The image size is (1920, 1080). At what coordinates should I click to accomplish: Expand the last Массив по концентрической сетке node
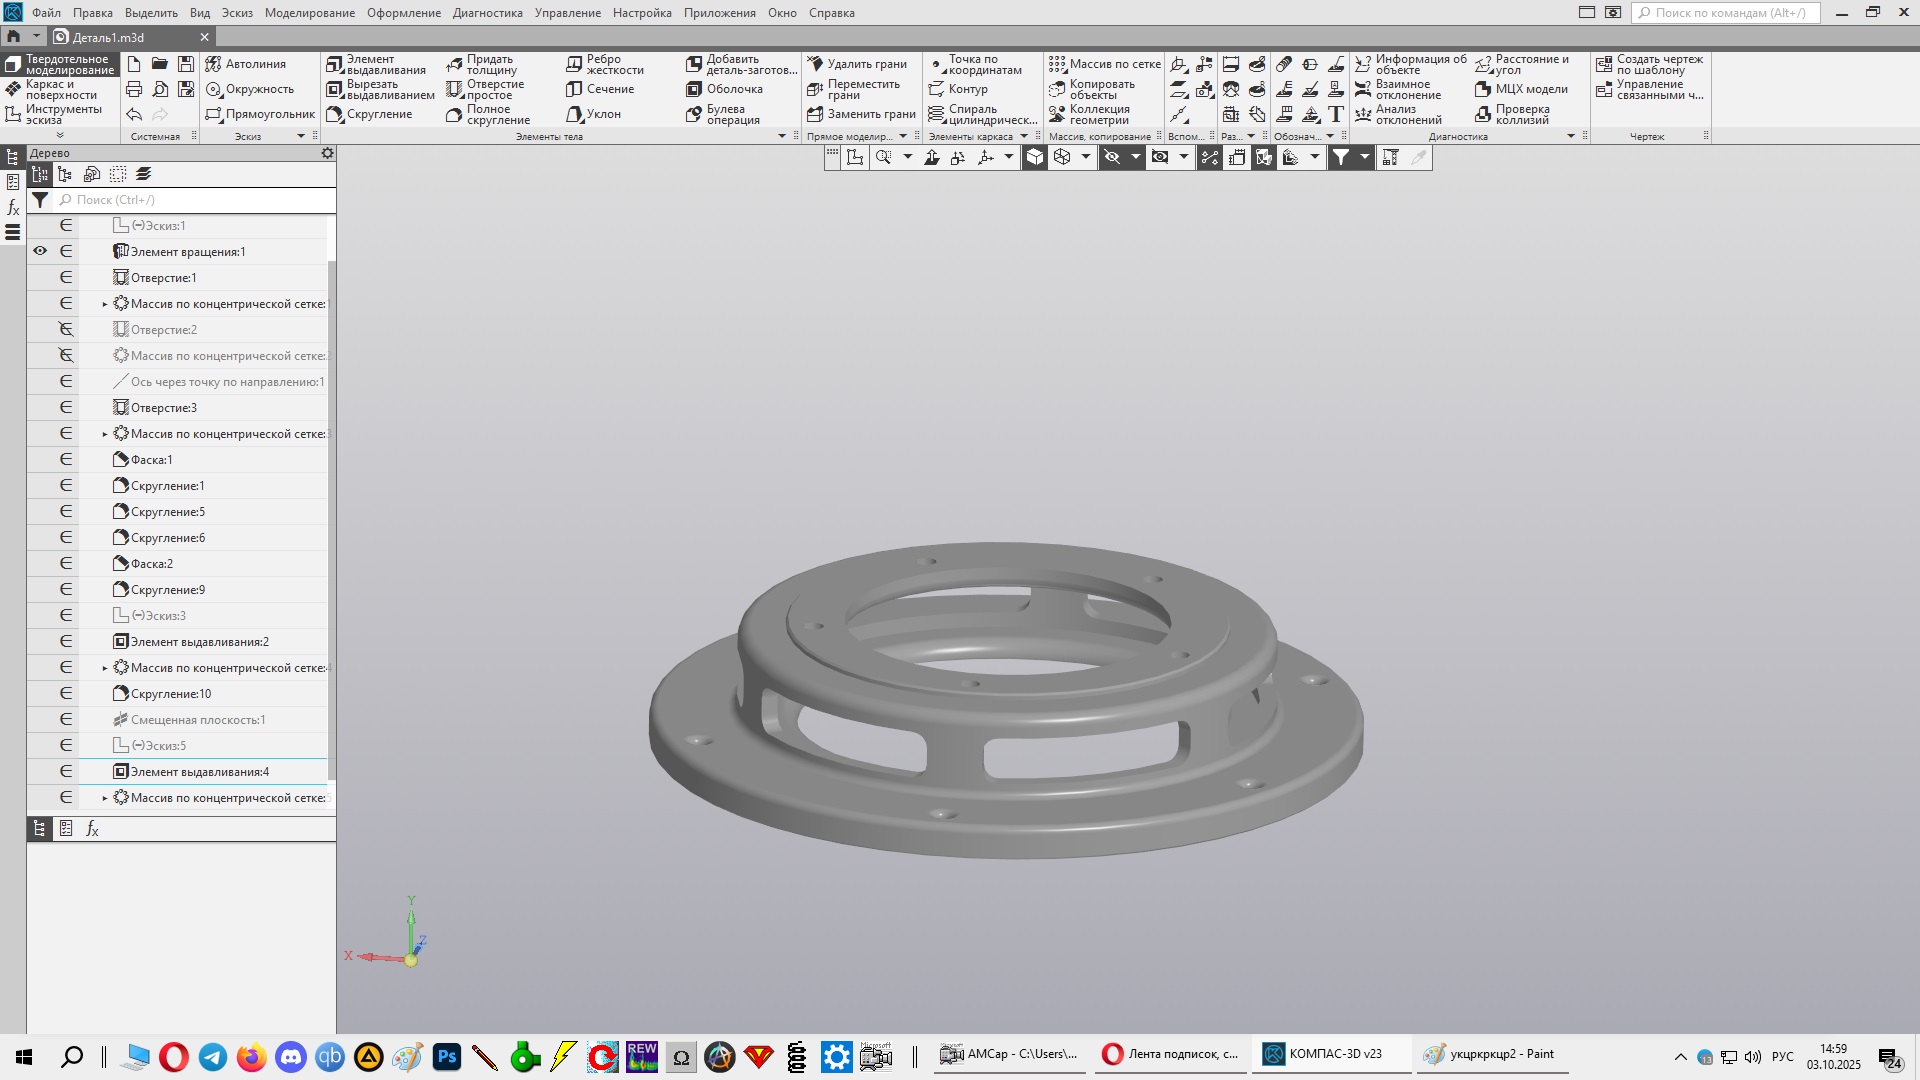(x=105, y=798)
